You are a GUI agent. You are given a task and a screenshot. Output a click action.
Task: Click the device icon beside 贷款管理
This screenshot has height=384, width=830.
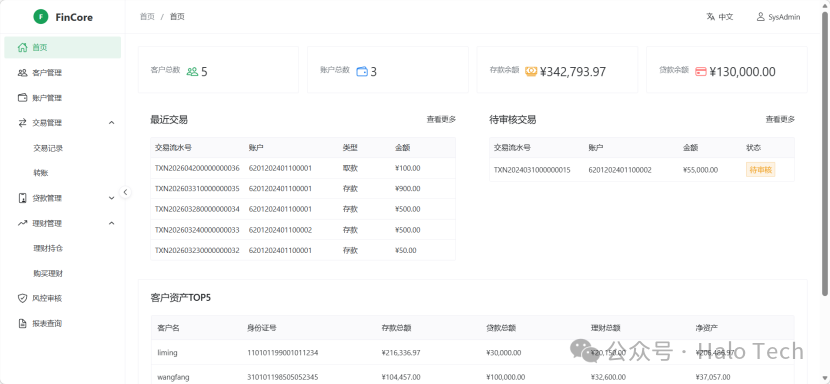(22, 198)
